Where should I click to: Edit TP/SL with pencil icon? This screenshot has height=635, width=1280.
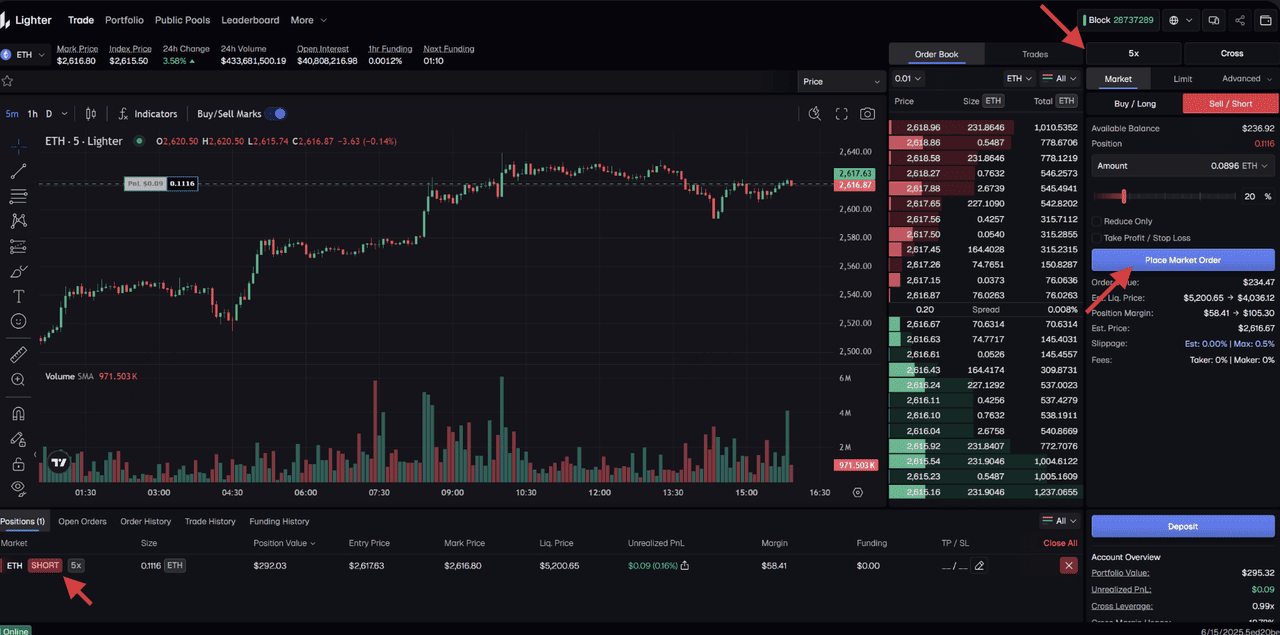pos(979,566)
